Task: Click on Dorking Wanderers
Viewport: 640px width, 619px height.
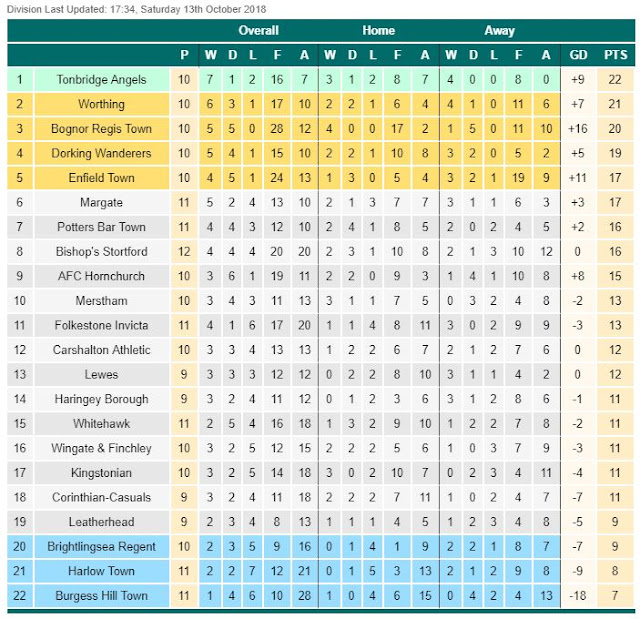Action: point(101,153)
